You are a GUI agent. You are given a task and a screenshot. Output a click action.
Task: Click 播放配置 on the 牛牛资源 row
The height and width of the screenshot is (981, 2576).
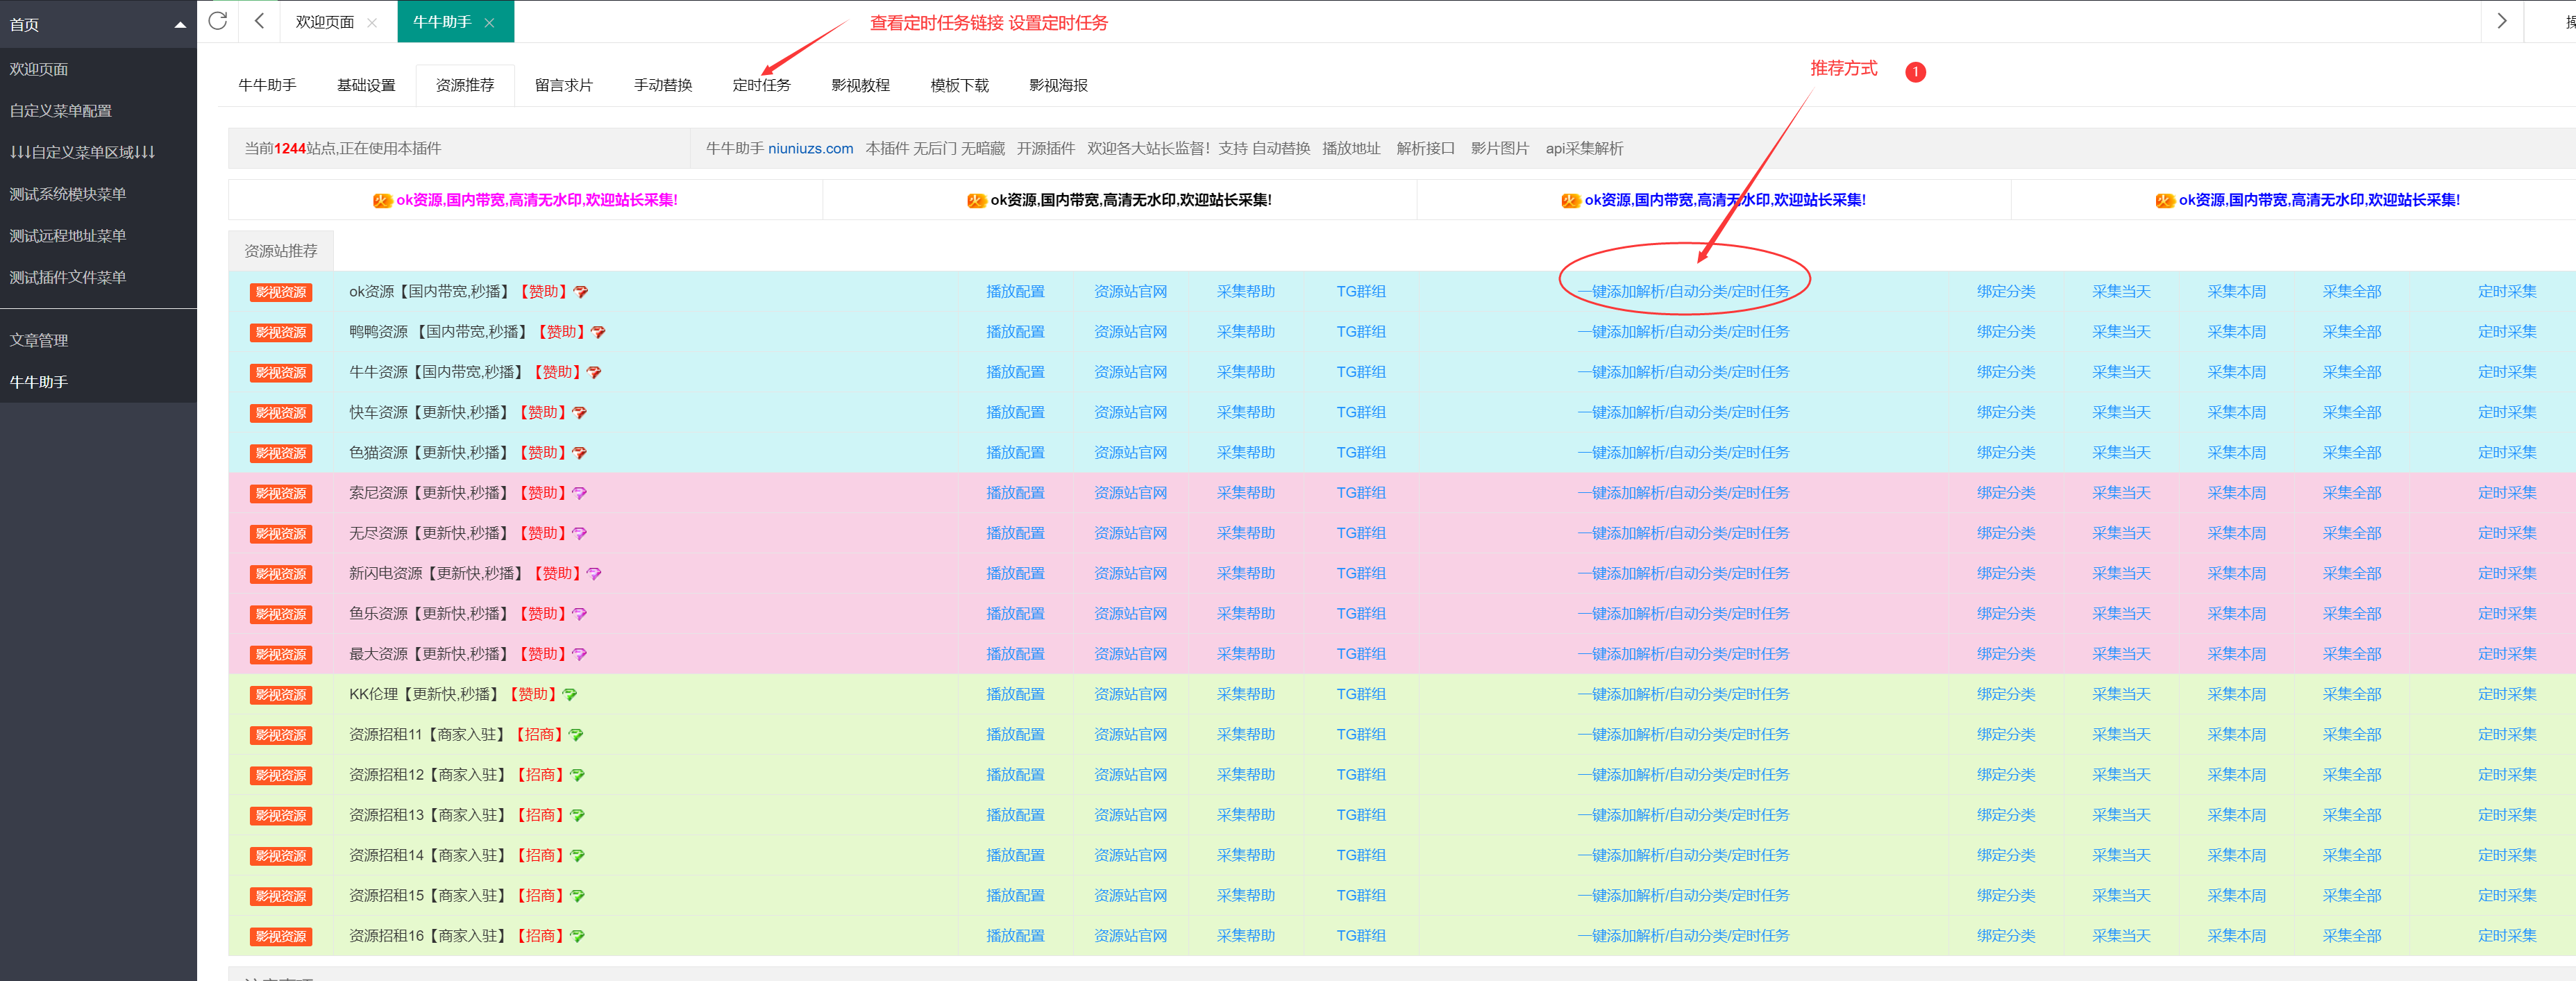click(x=1015, y=372)
